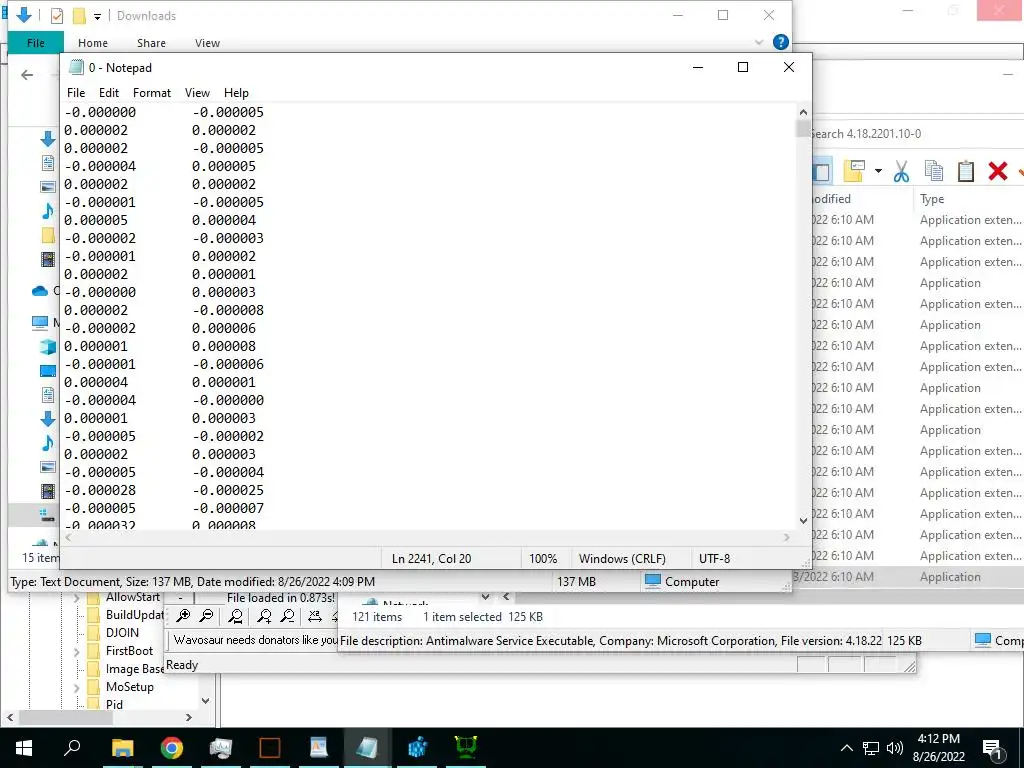
Task: Click the Copy icon in rear Explorer toolbar
Action: [933, 171]
